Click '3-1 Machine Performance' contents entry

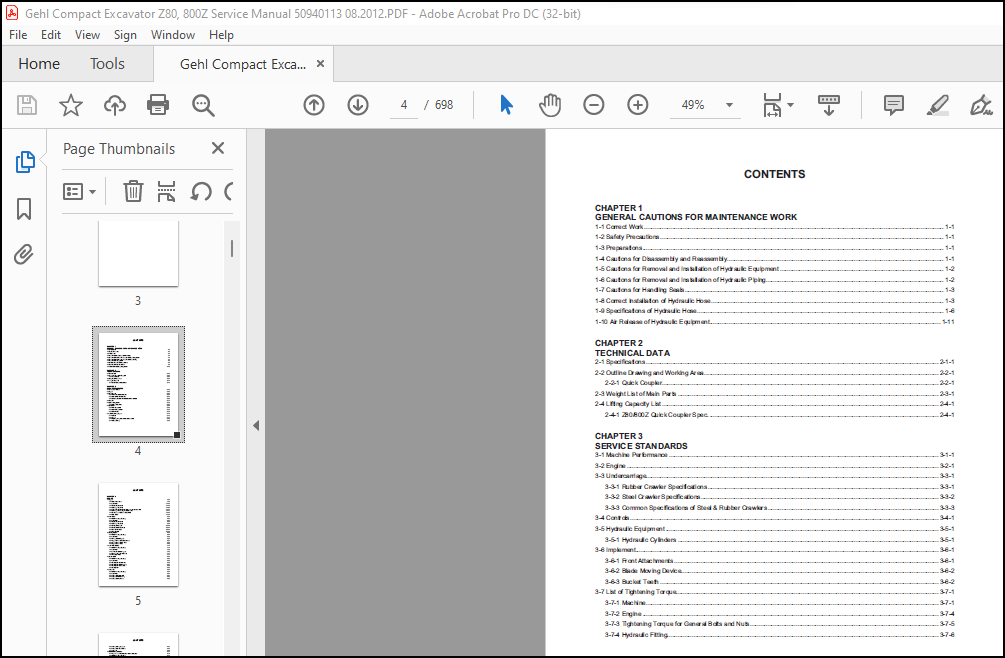click(774, 455)
